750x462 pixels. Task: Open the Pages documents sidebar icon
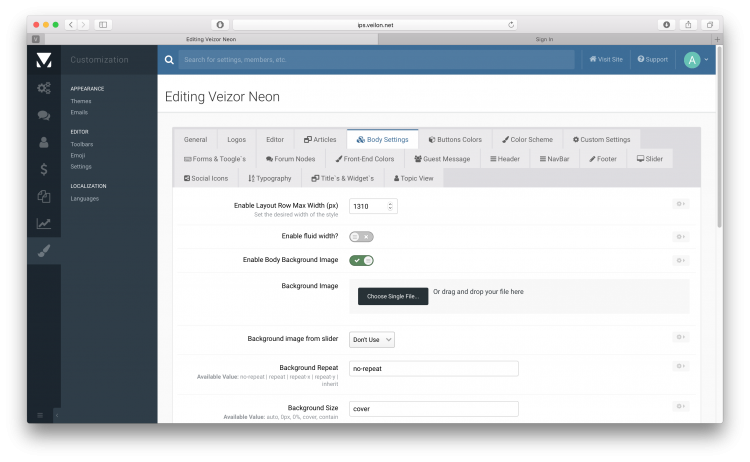pos(44,196)
